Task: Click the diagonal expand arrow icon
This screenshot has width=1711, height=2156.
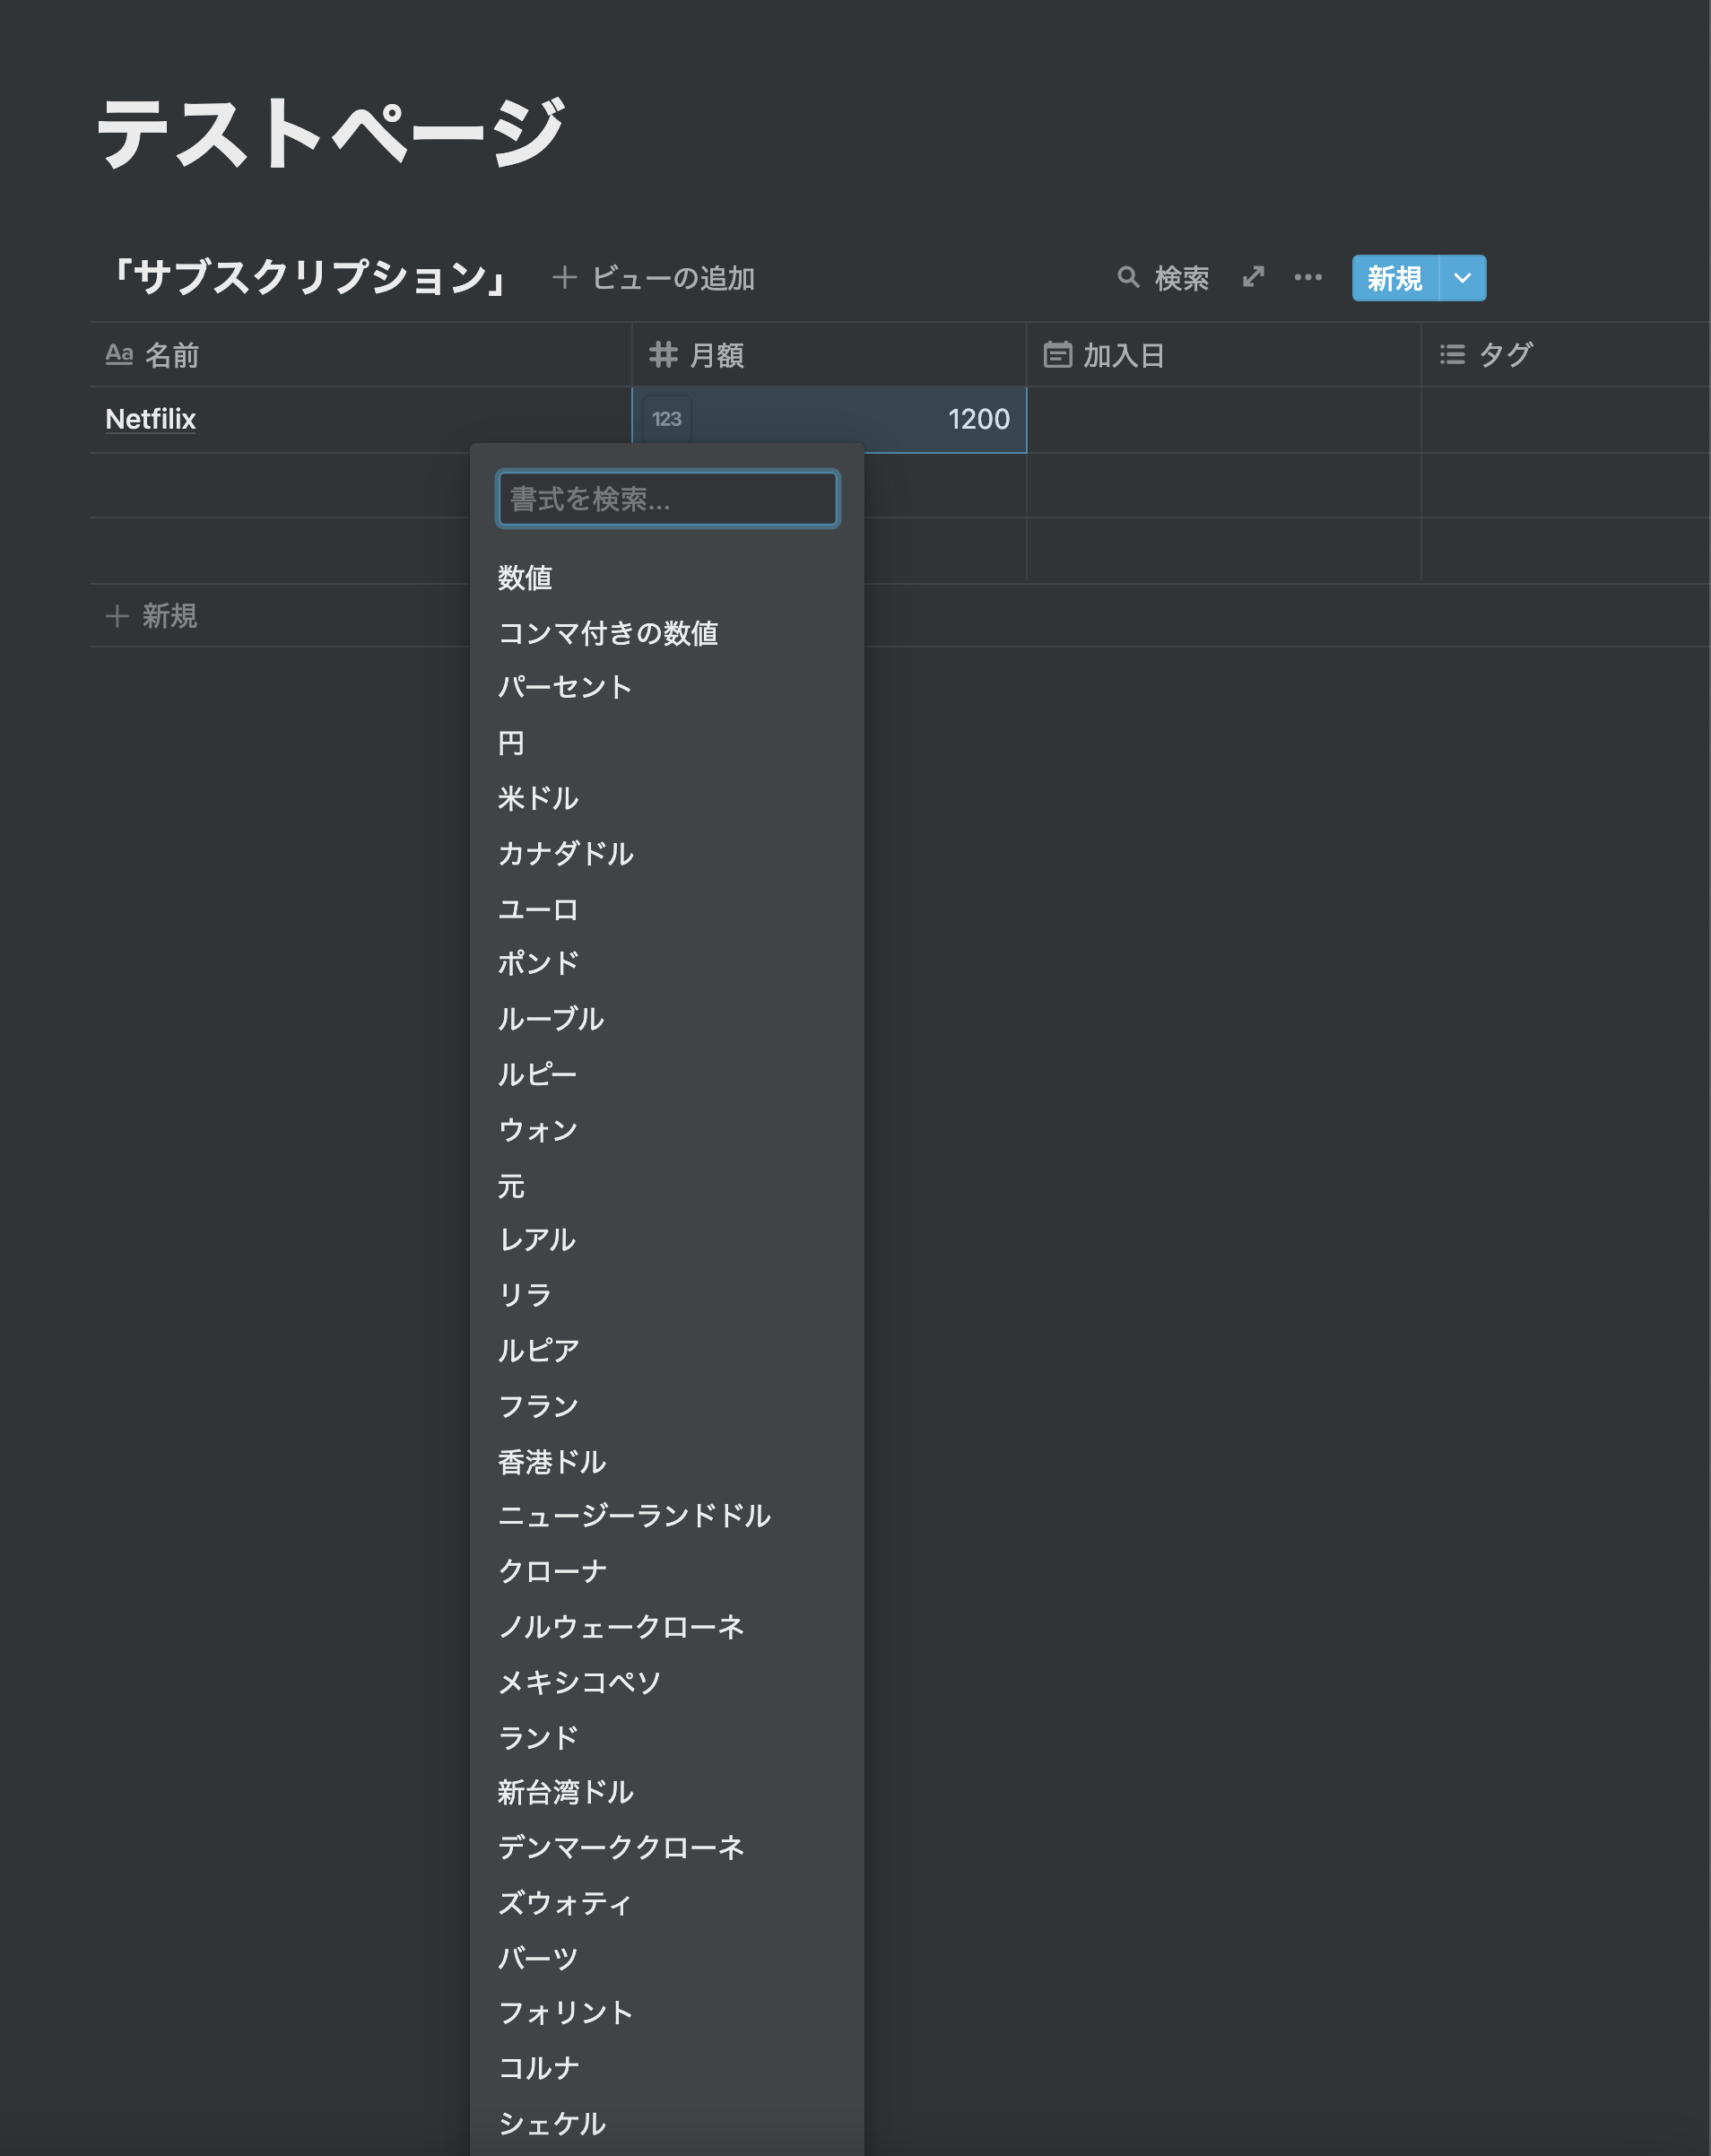Action: coord(1255,277)
